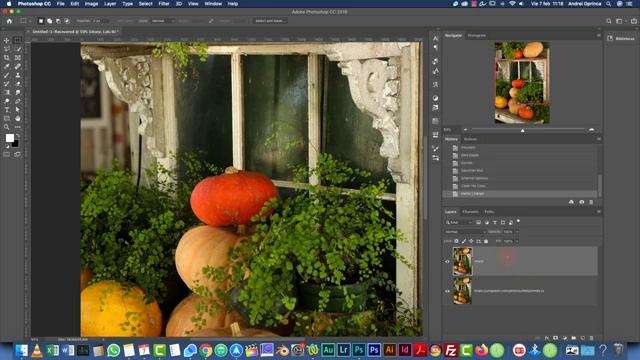Open the workspace switcher in options bar
Screen dimensions: 640x360
point(621,21)
